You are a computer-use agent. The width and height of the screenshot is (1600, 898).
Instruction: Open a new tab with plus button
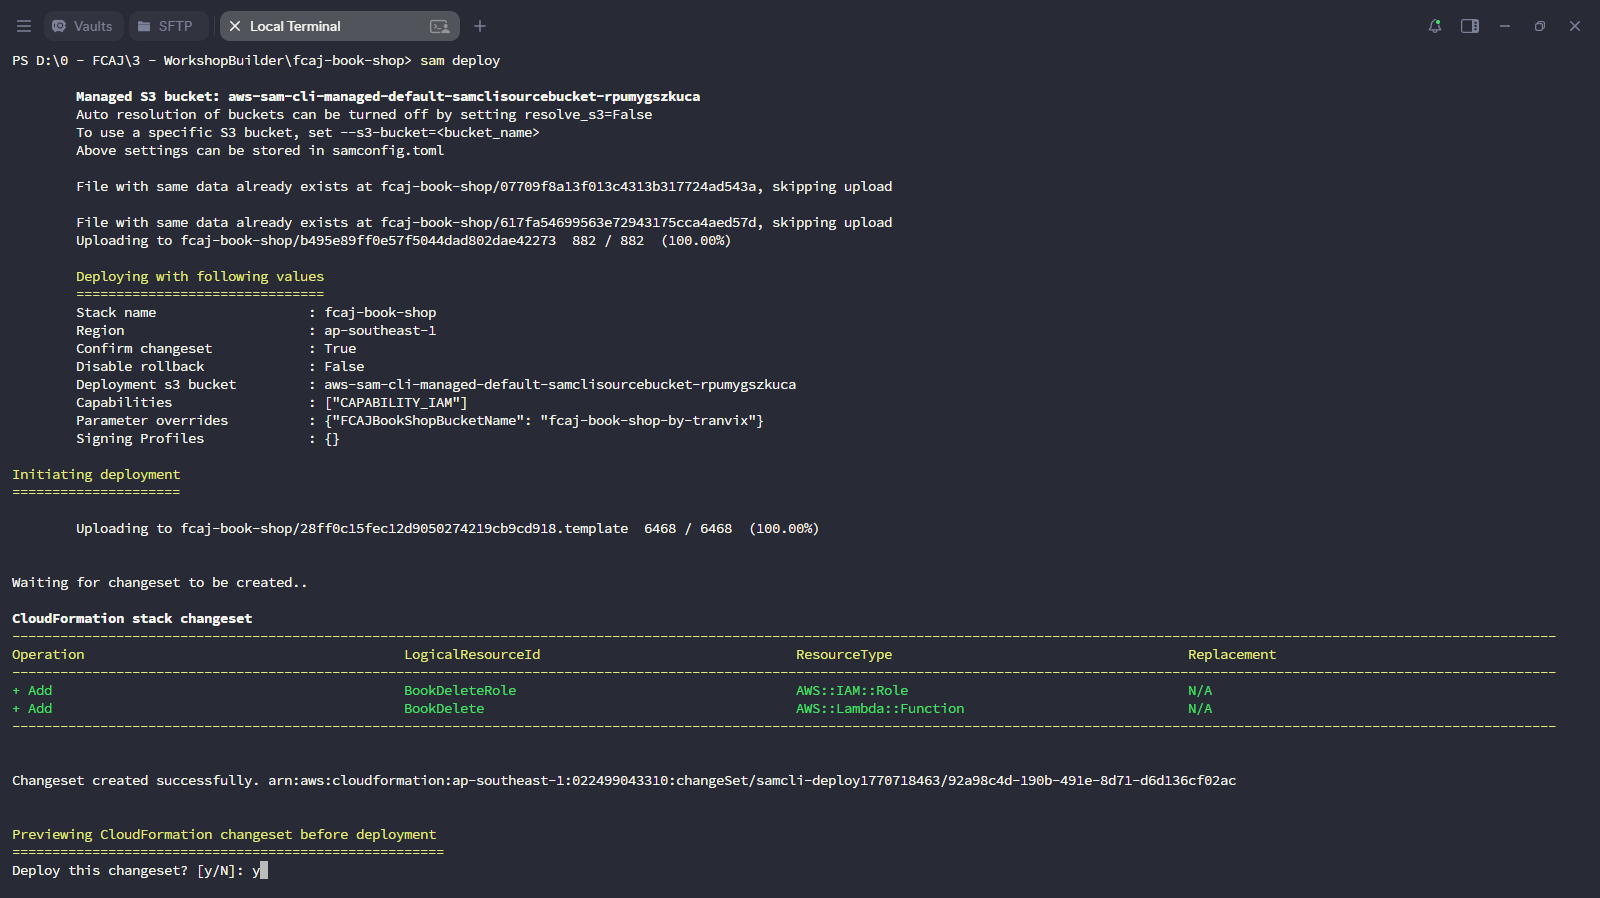pyautogui.click(x=480, y=26)
